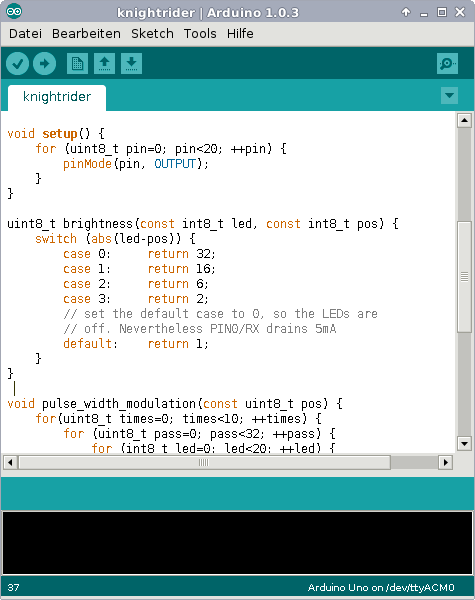Click the 'pinMode(pin, OUTPUT);' line
Image resolution: width=475 pixels, height=600 pixels.
tap(136, 164)
